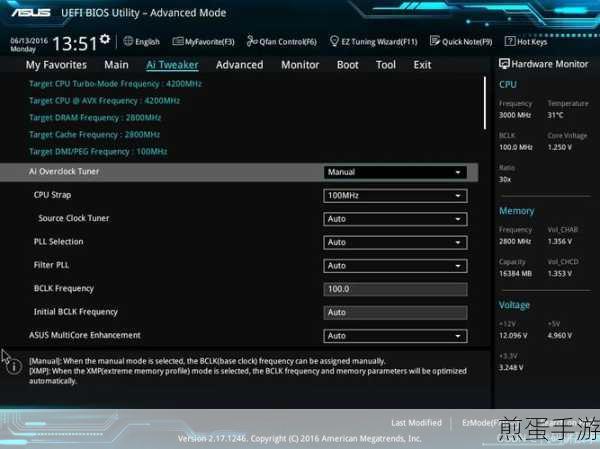Click the Voltage heading in Hardware Monitor
Image resolution: width=600 pixels, height=449 pixels.
coord(514,305)
